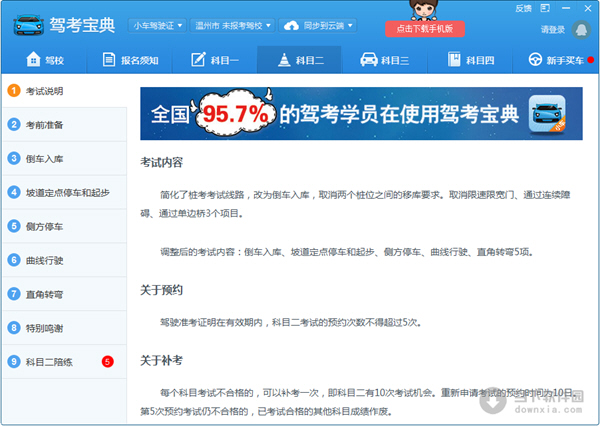Image resolution: width=600 pixels, height=426 pixels.
Task: Click the blue number 7 circle icon
Action: tap(14, 294)
